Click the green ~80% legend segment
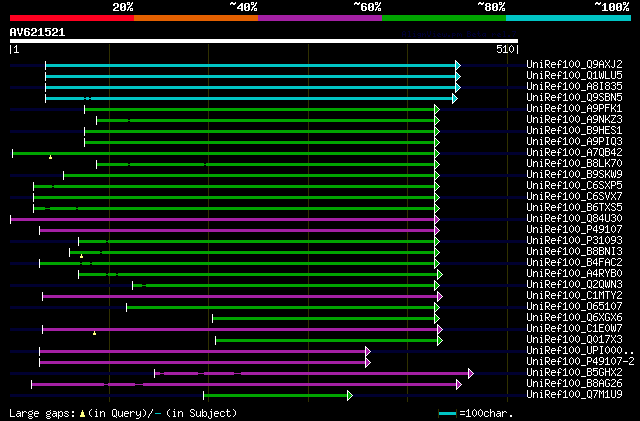This screenshot has width=640, height=421. pyautogui.click(x=444, y=18)
